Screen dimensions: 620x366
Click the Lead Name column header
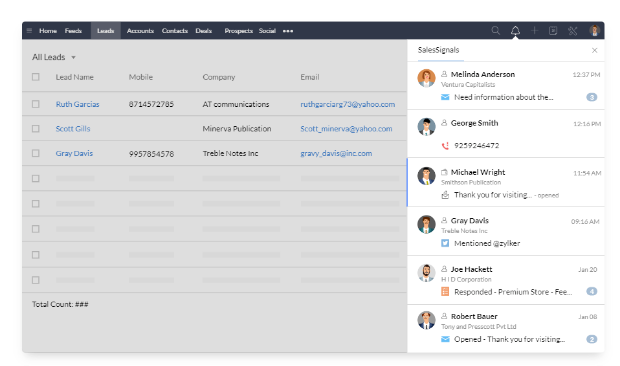74,77
